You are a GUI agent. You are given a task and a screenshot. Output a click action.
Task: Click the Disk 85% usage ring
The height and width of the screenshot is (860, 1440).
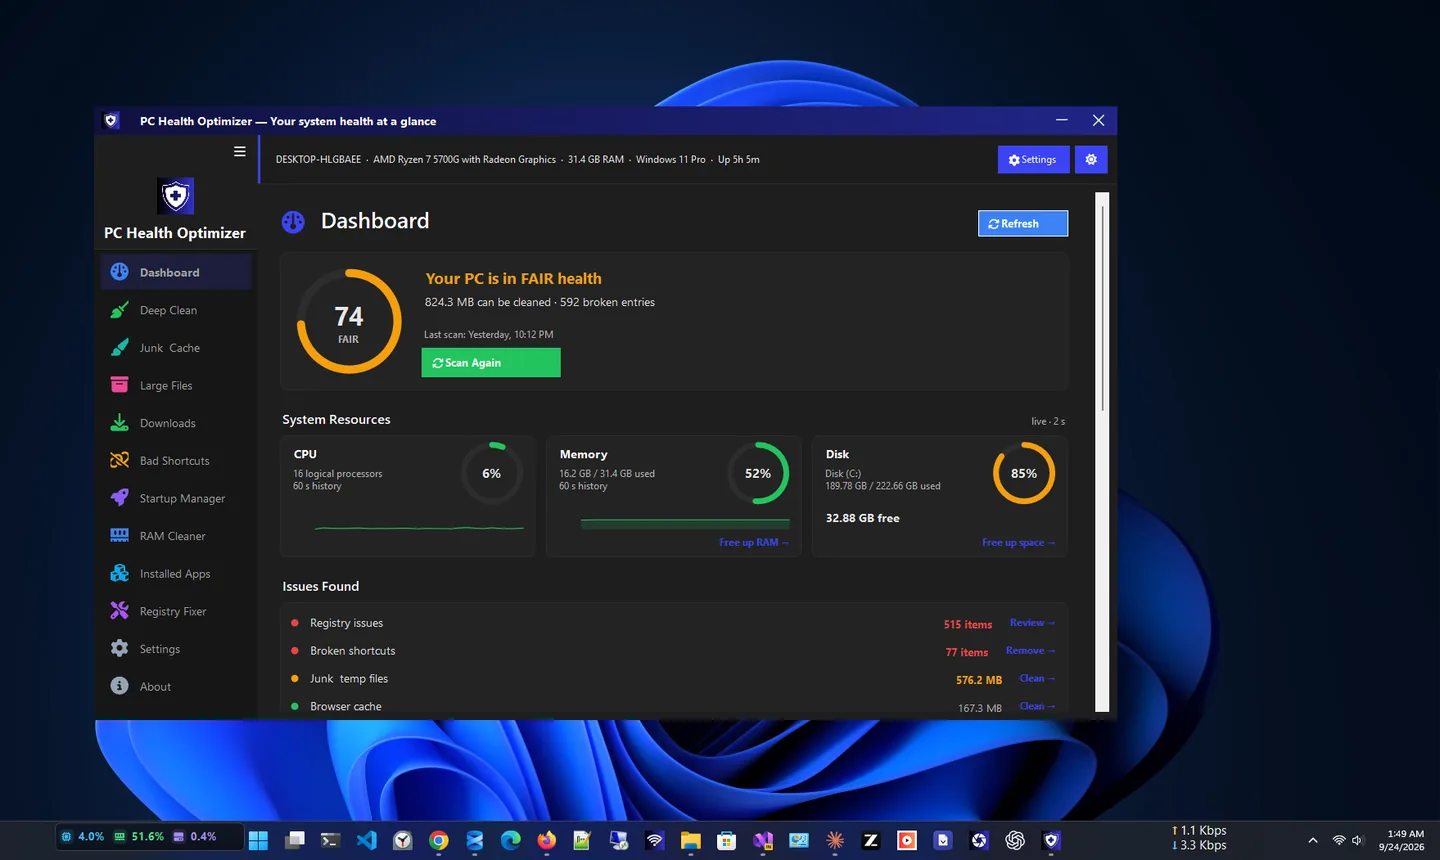click(x=1024, y=473)
